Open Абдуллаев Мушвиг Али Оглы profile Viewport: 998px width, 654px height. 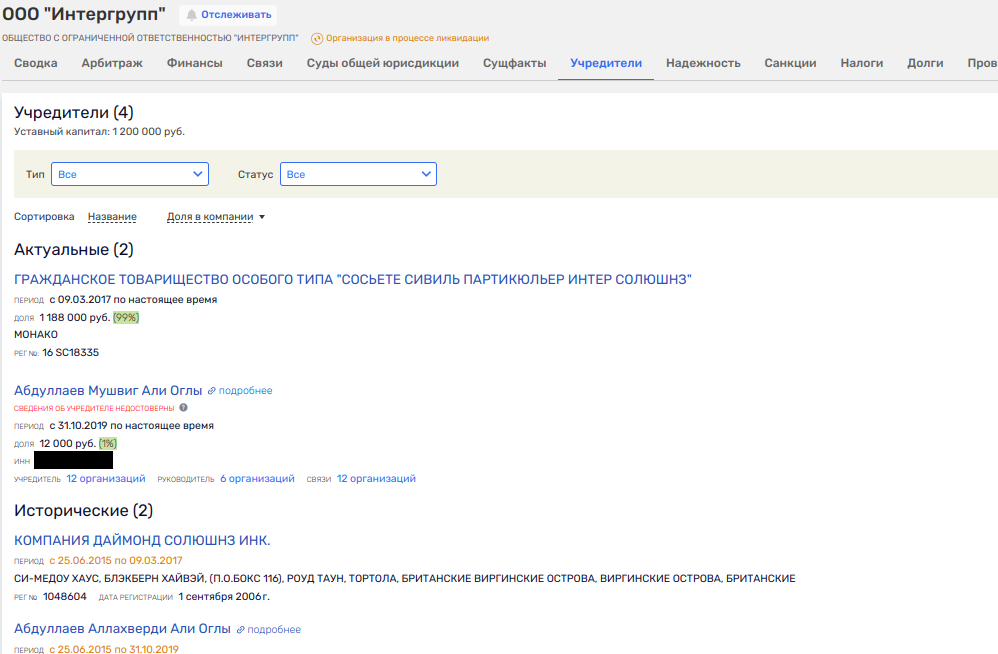108,391
